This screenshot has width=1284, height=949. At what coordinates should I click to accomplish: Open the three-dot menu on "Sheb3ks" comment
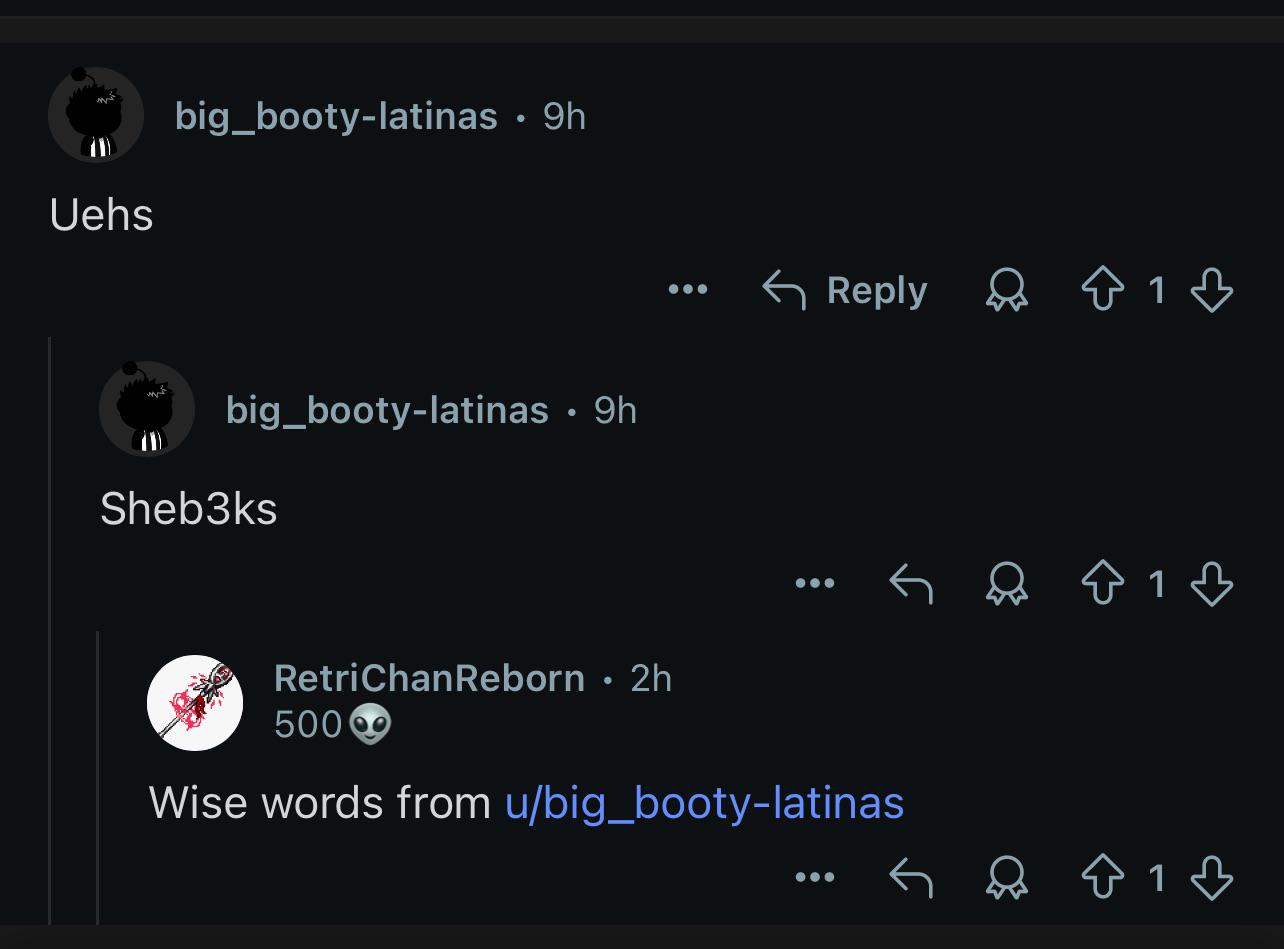click(x=815, y=583)
